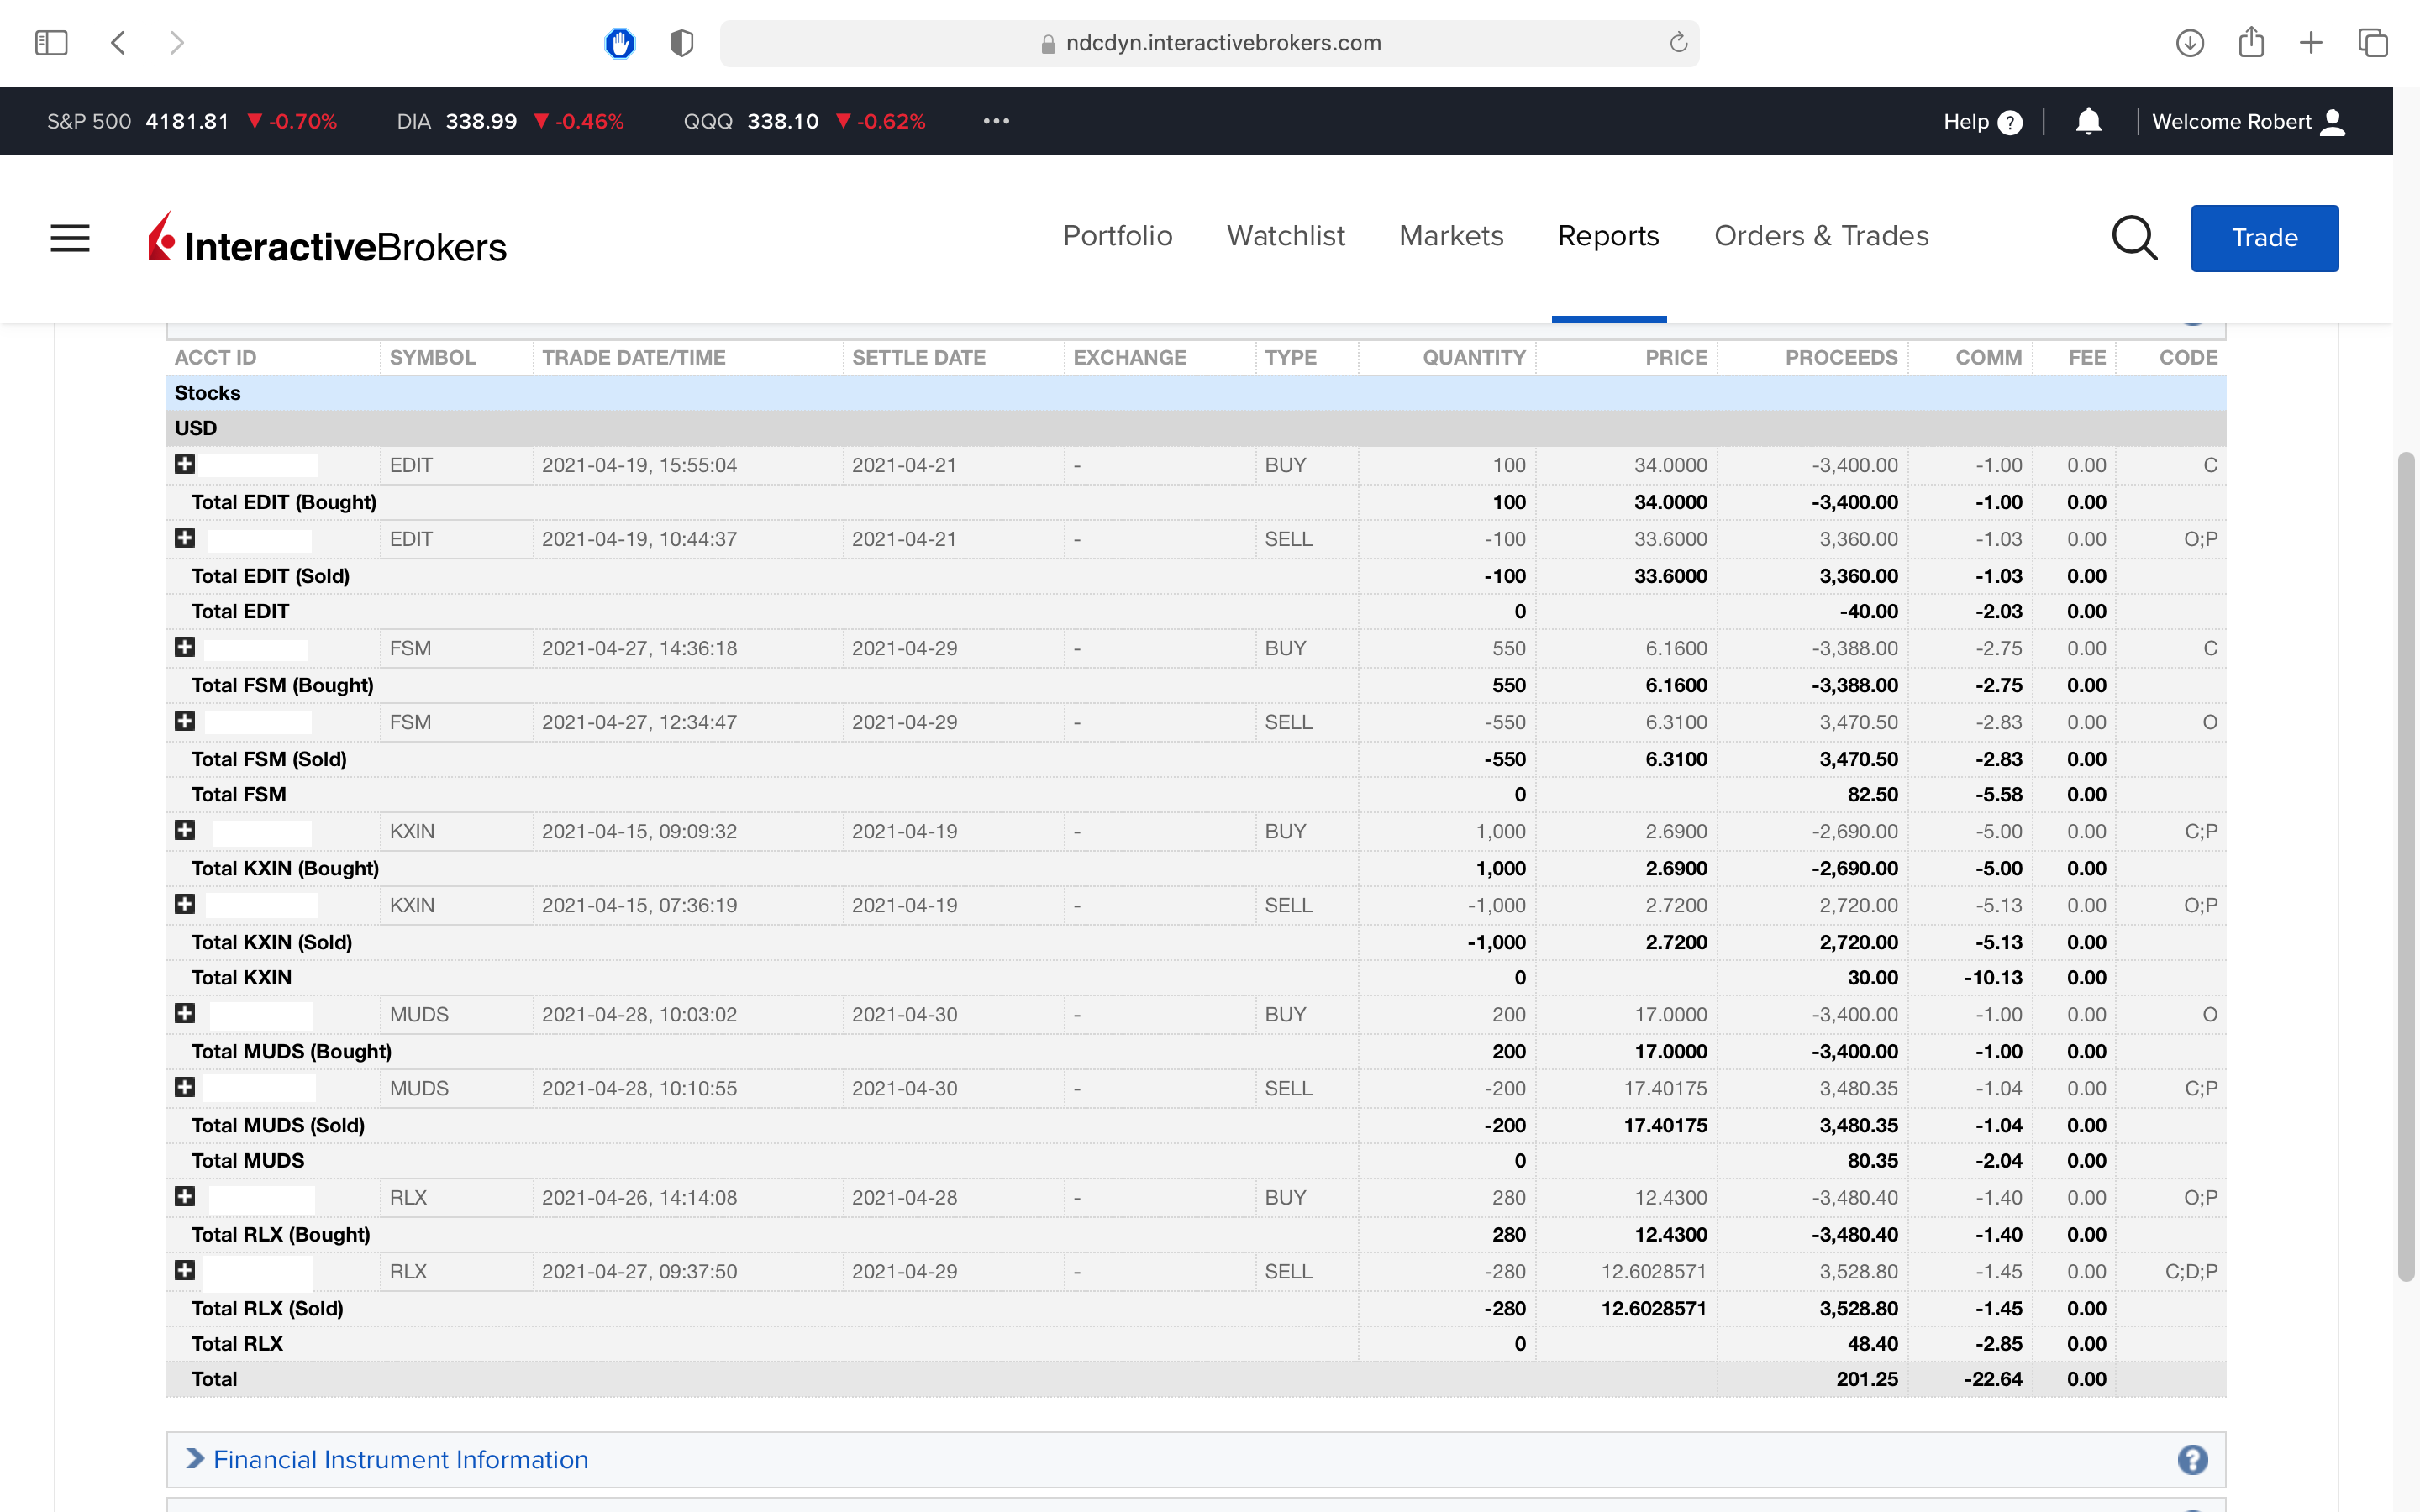The height and width of the screenshot is (1512, 2420).
Task: Click the user profile icon
Action: click(2333, 122)
